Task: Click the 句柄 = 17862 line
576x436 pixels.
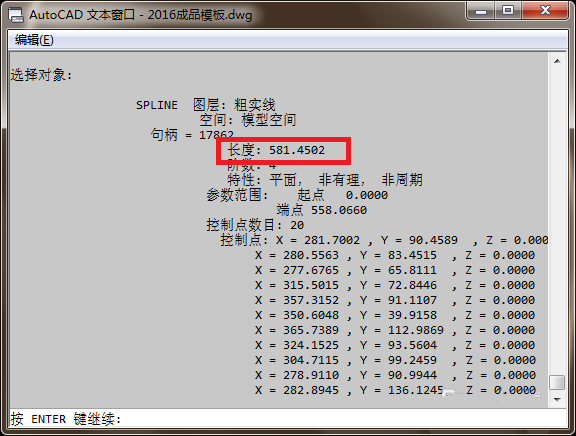Action: 192,135
